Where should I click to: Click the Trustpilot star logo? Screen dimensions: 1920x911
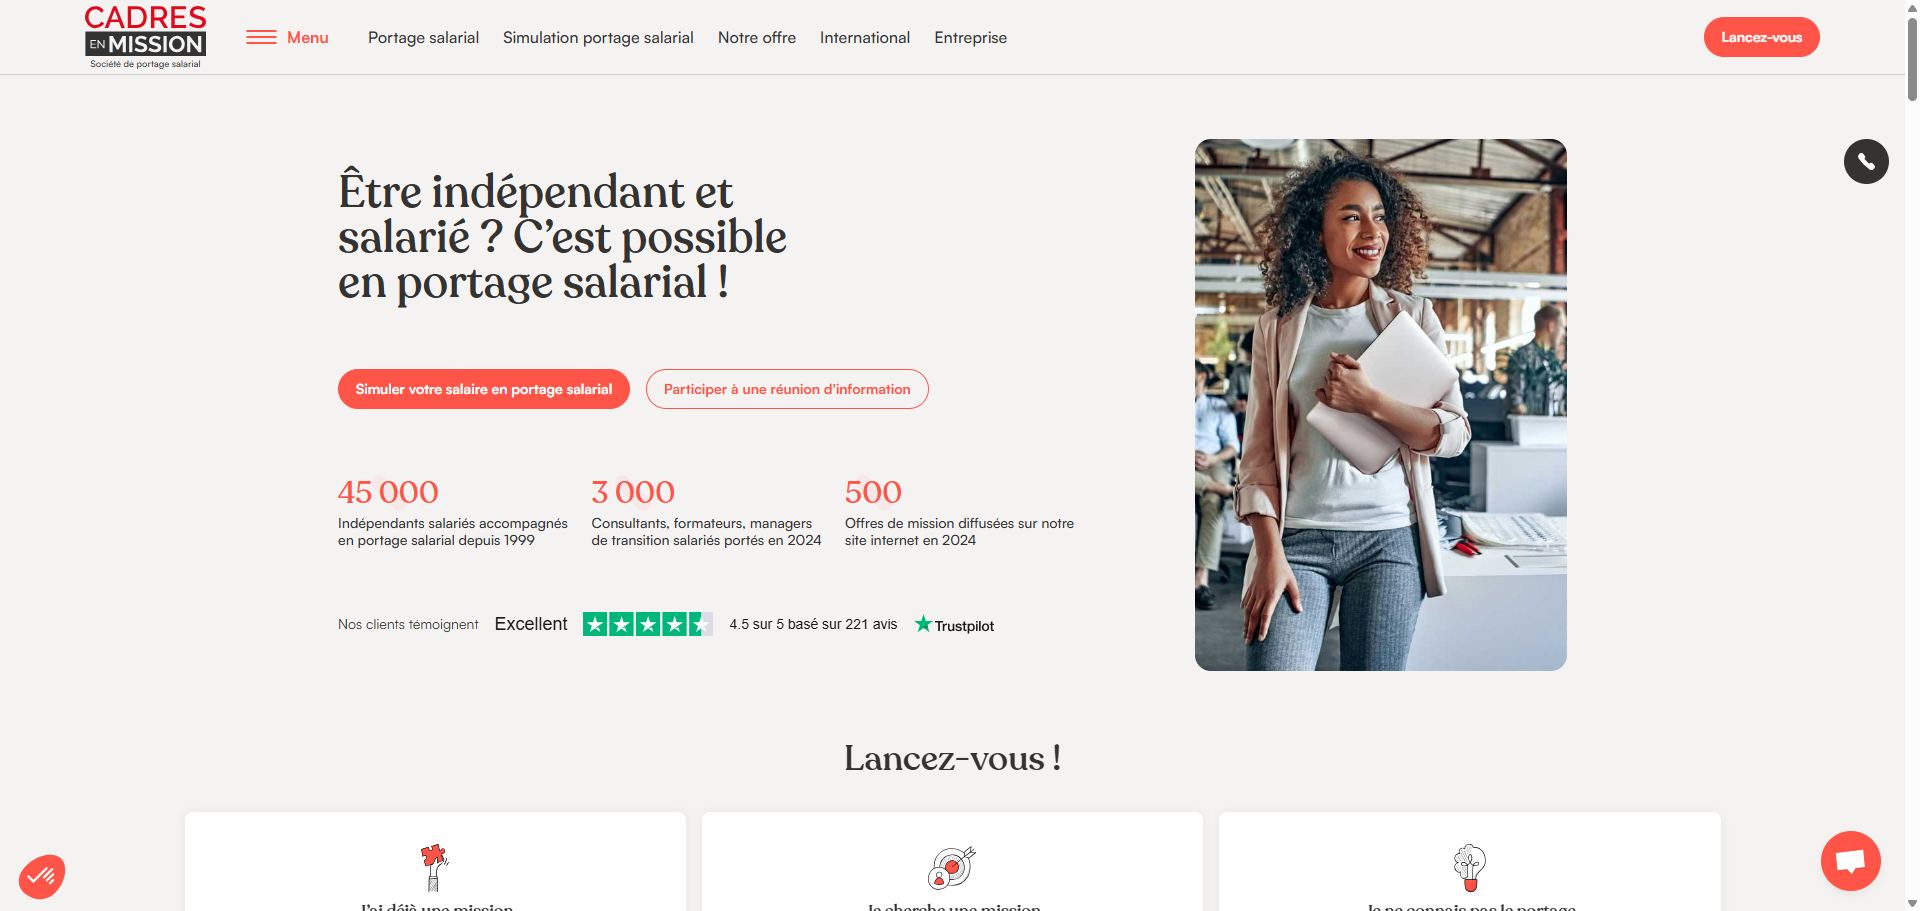[x=954, y=625]
